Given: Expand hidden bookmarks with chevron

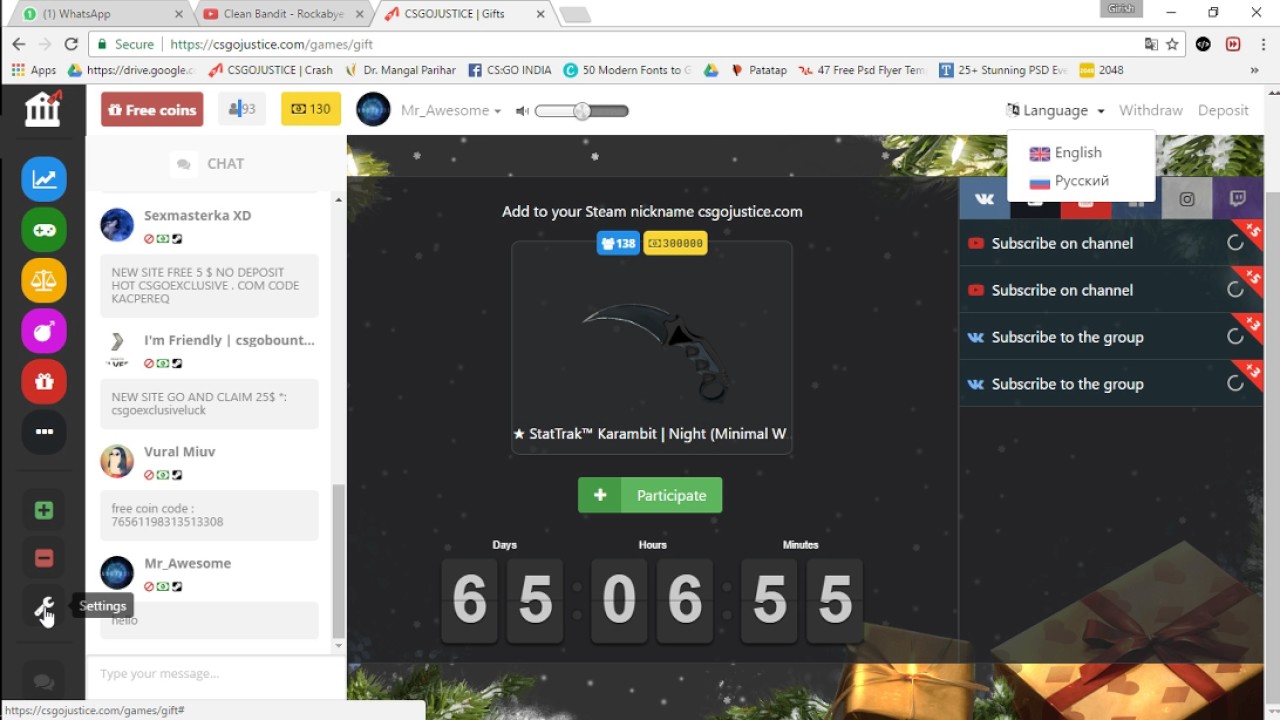Looking at the screenshot, I should click(x=1254, y=70).
